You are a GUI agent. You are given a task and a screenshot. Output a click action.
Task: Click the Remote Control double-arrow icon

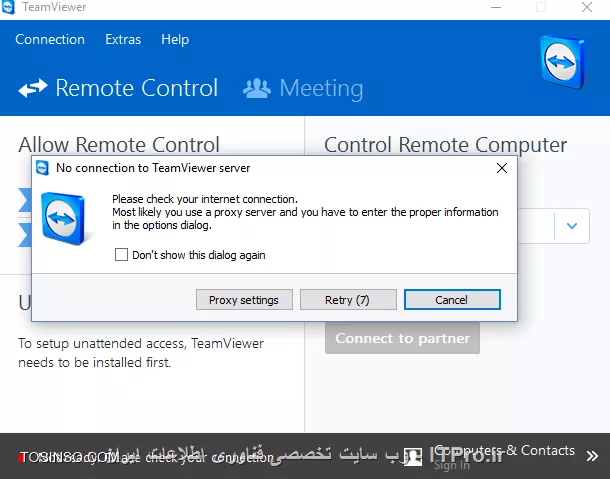(33, 88)
